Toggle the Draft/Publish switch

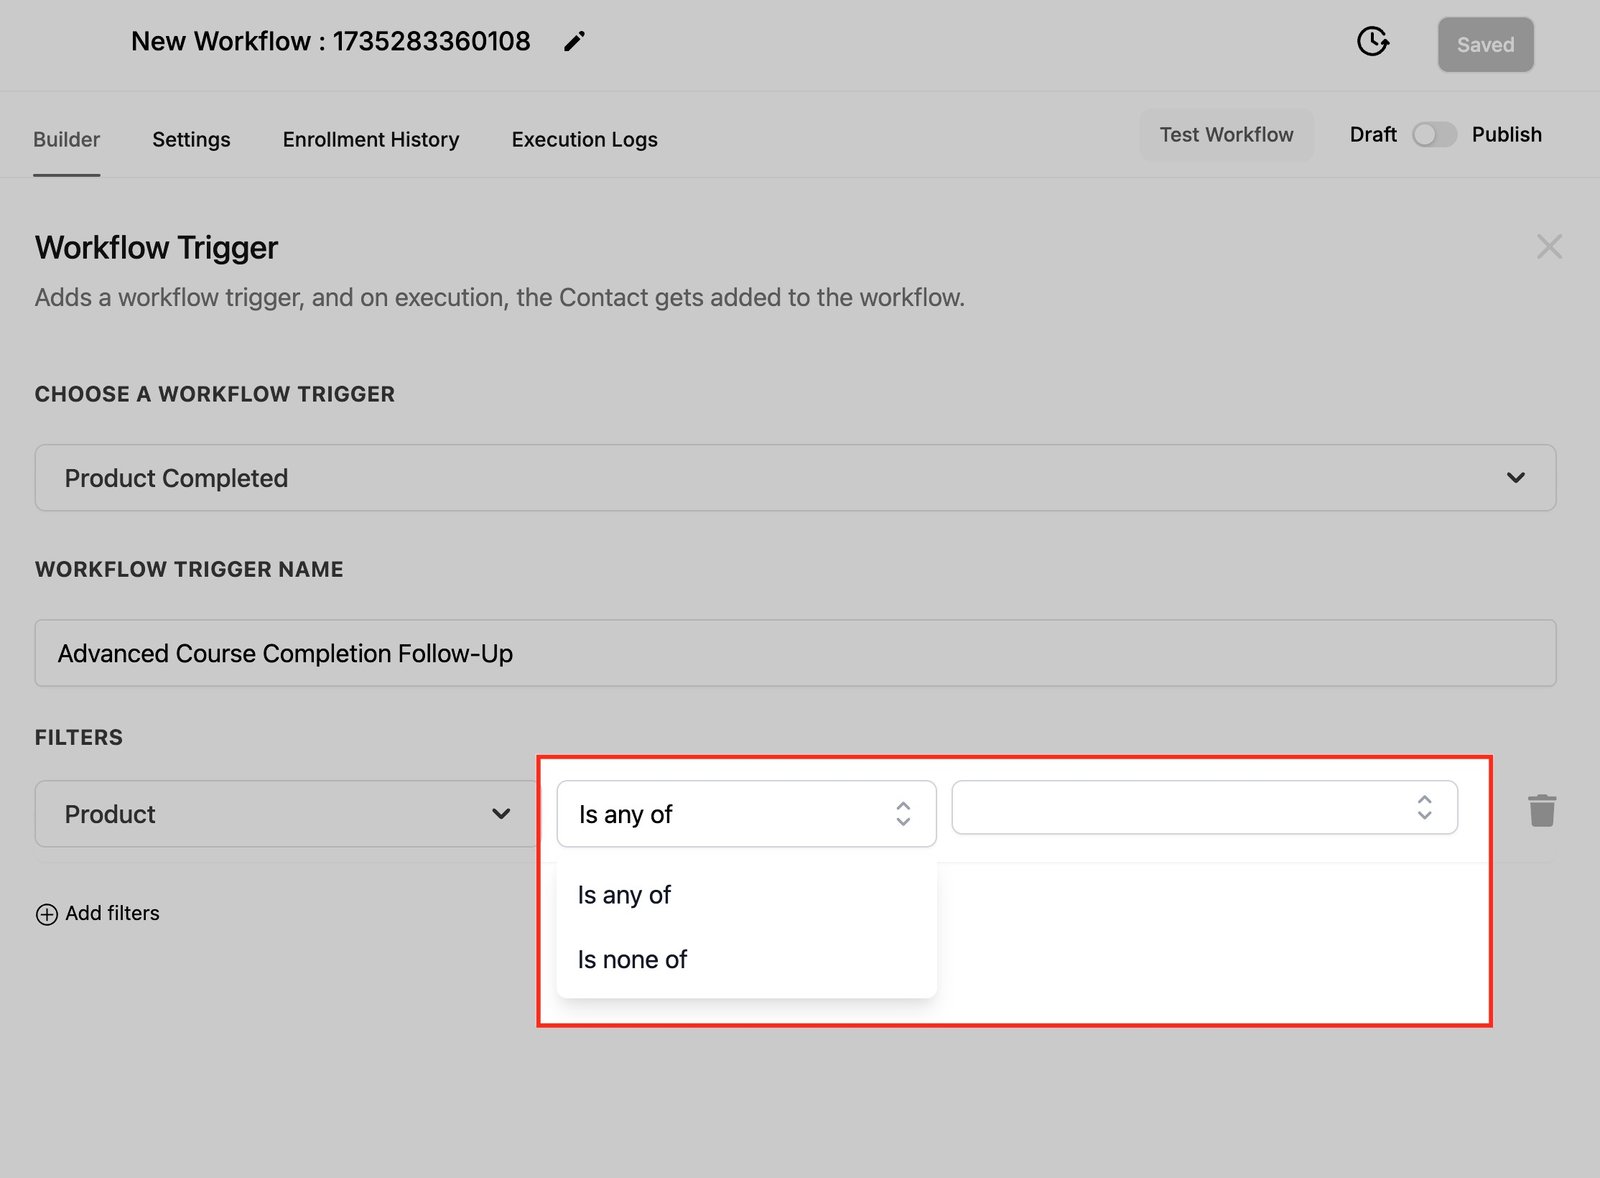[1433, 135]
